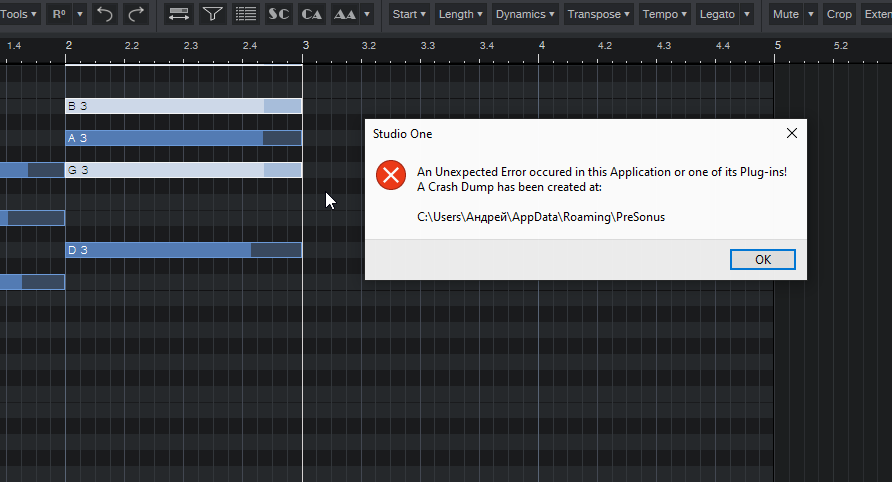Click bar 4 on the timeline ruler
The width and height of the screenshot is (892, 482).
[x=542, y=45]
